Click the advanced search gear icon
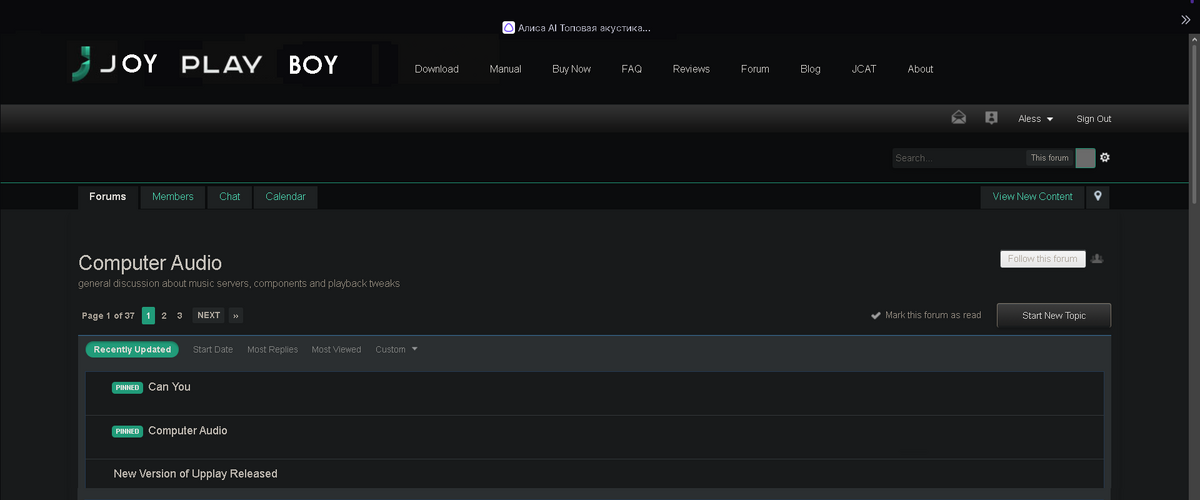The height and width of the screenshot is (500, 1200). [x=1105, y=158]
